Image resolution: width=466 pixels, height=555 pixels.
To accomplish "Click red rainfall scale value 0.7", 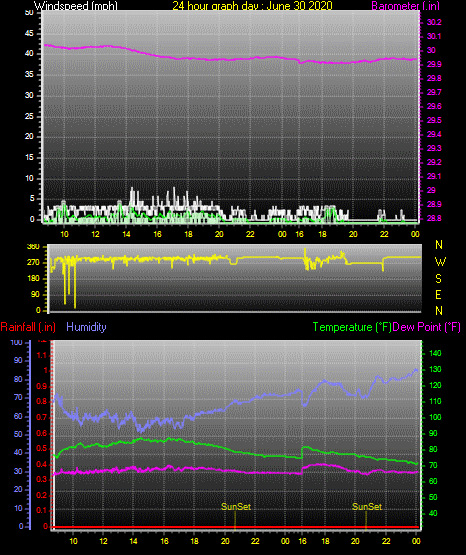I will pos(42,417).
